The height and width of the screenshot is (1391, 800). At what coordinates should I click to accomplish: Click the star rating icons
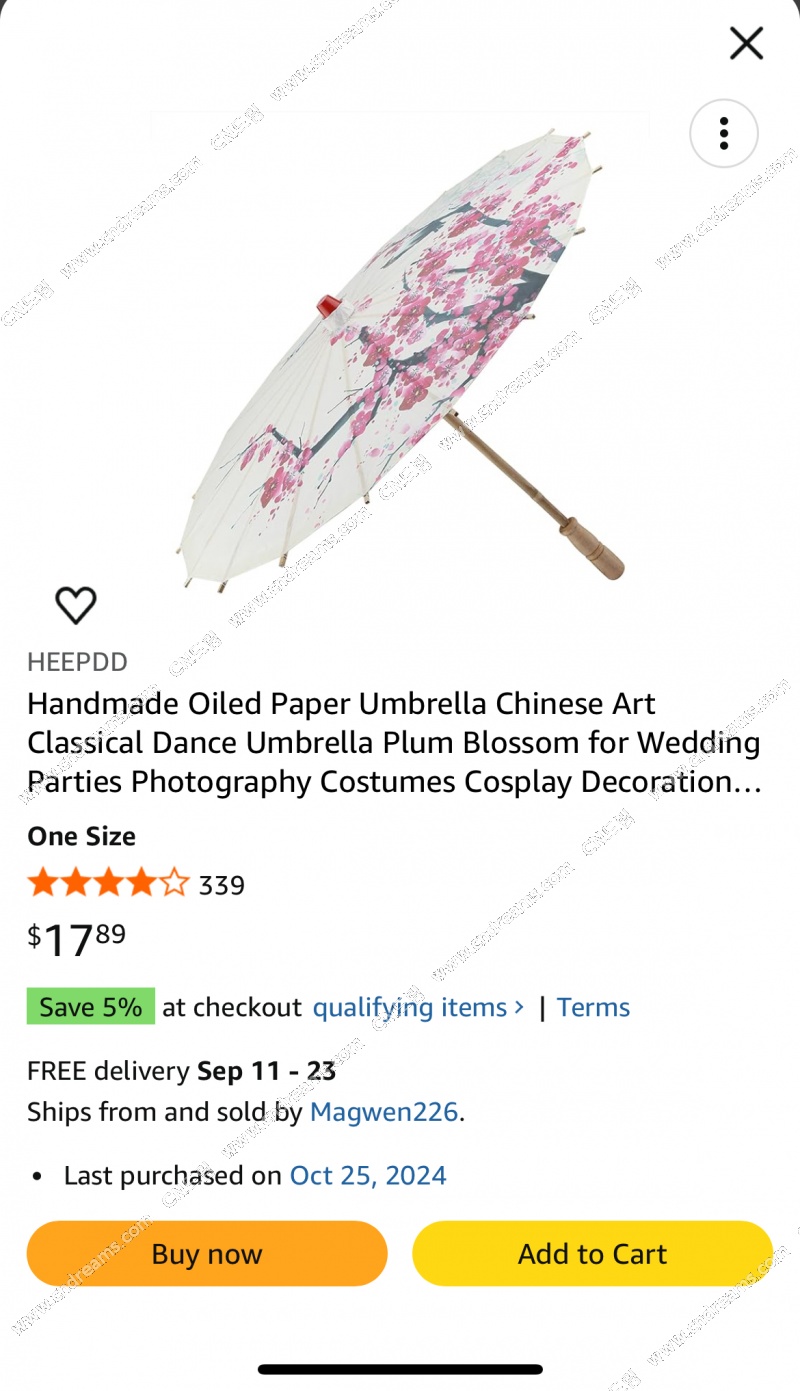coord(108,883)
